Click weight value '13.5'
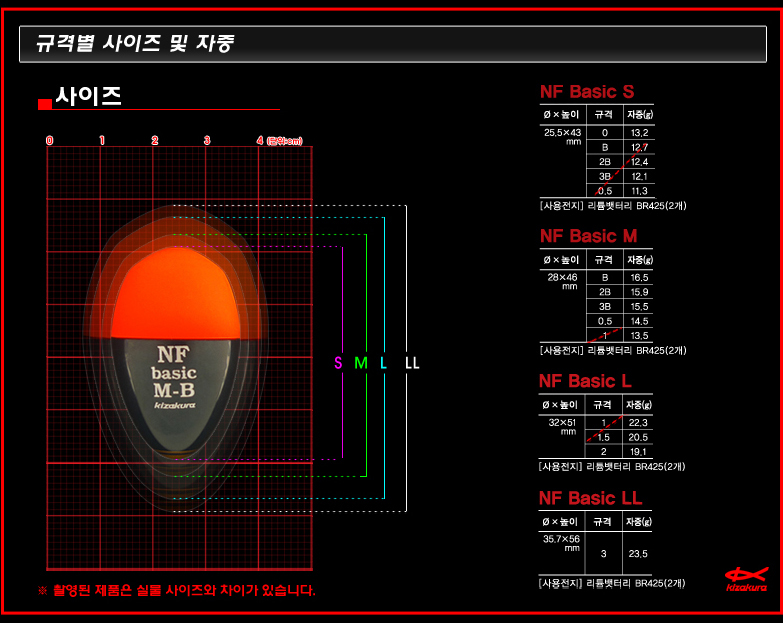Image resolution: width=783 pixels, height=623 pixels. (x=639, y=335)
